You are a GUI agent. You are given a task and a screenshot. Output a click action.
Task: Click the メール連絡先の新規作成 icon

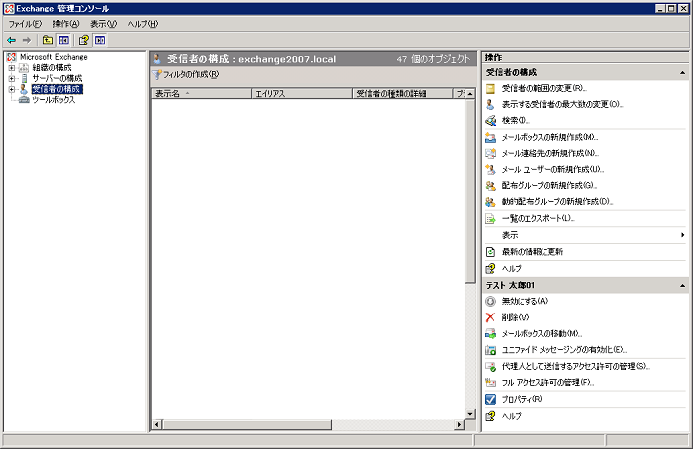tap(490, 153)
